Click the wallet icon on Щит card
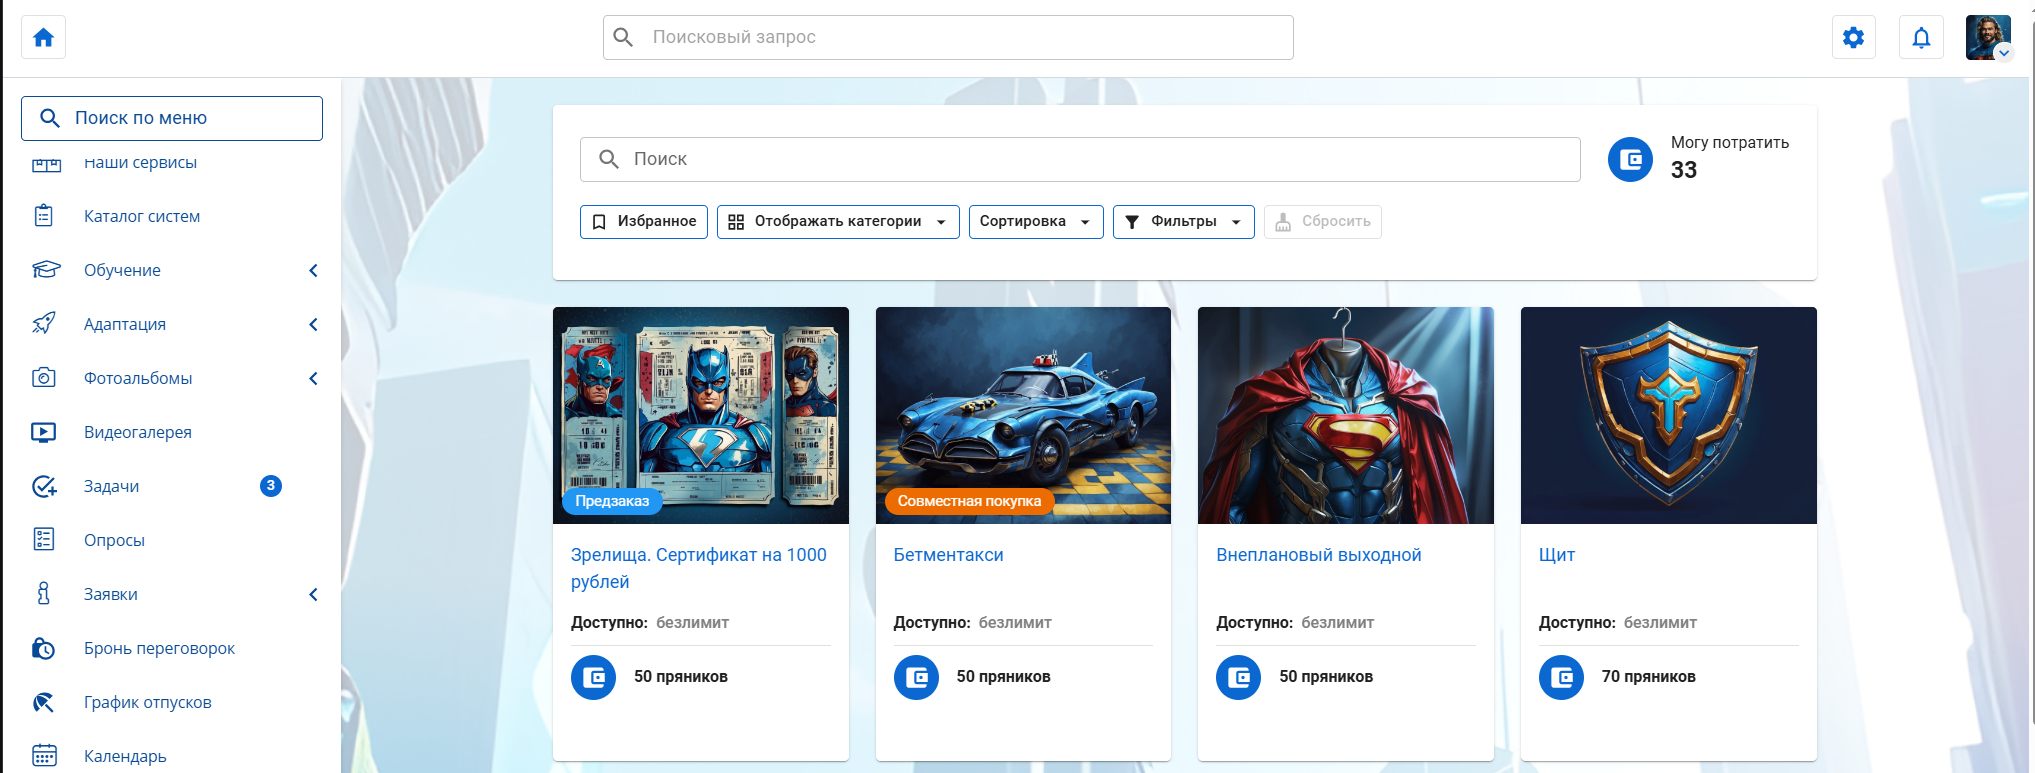 click(1561, 677)
